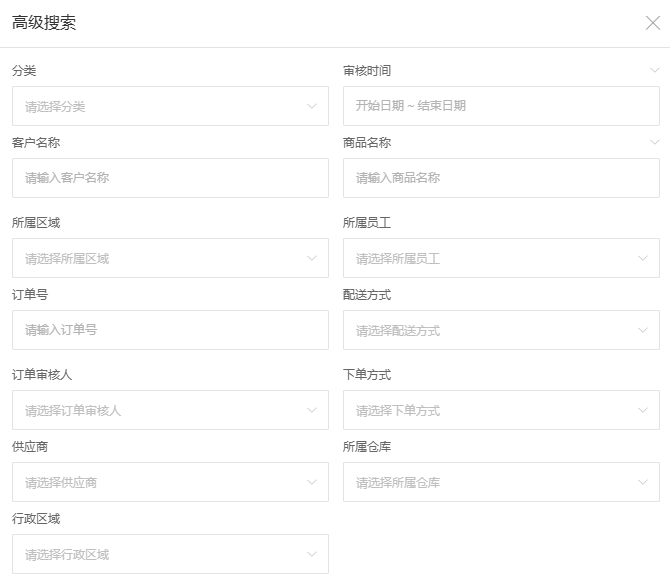Open the 请选择所属仓库 dropdown
The image size is (670, 580).
coord(501,482)
